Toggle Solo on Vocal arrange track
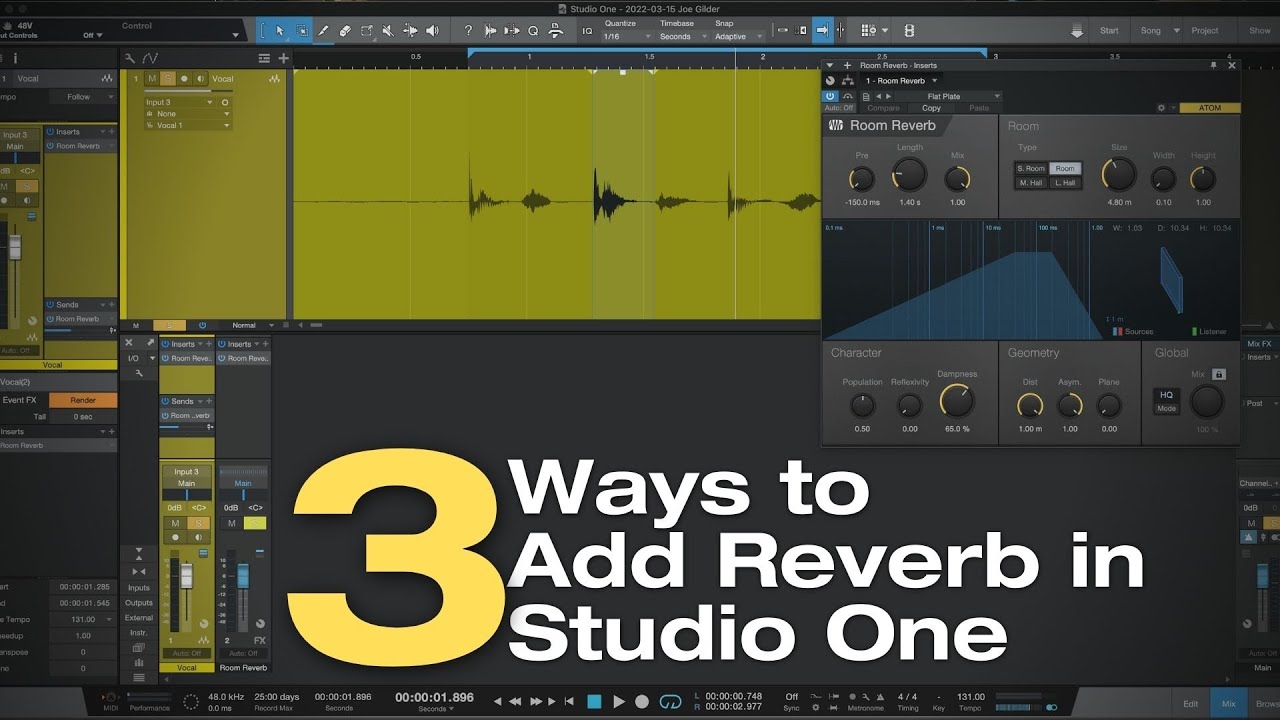The image size is (1280, 720). point(168,78)
